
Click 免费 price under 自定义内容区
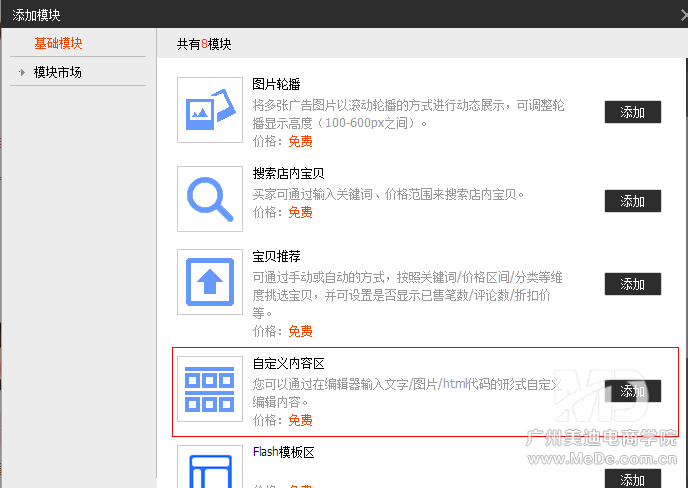click(301, 420)
